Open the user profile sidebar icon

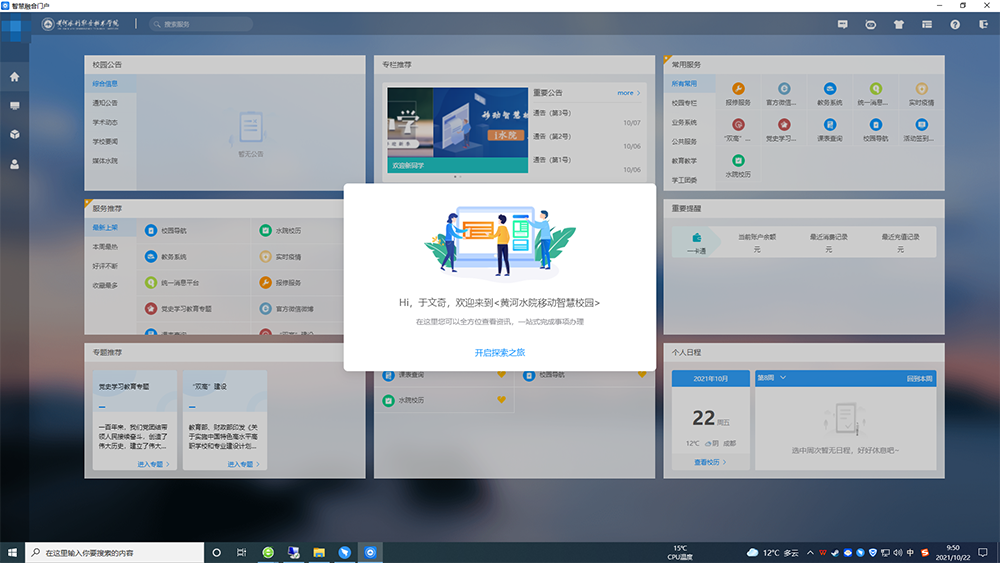[x=14, y=164]
